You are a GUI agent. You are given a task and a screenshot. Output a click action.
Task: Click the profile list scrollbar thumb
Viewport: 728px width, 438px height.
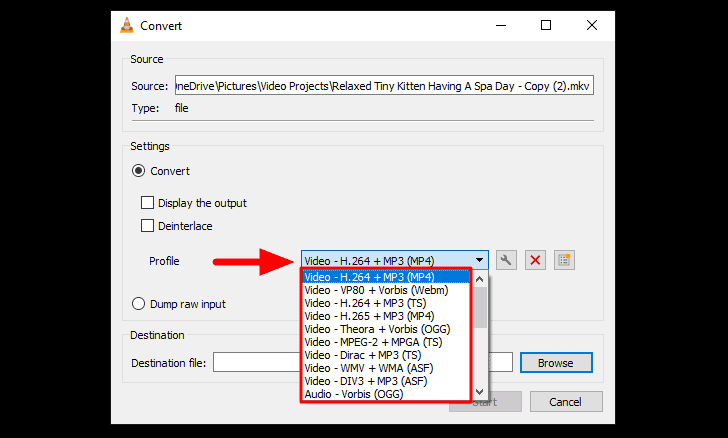click(x=480, y=307)
